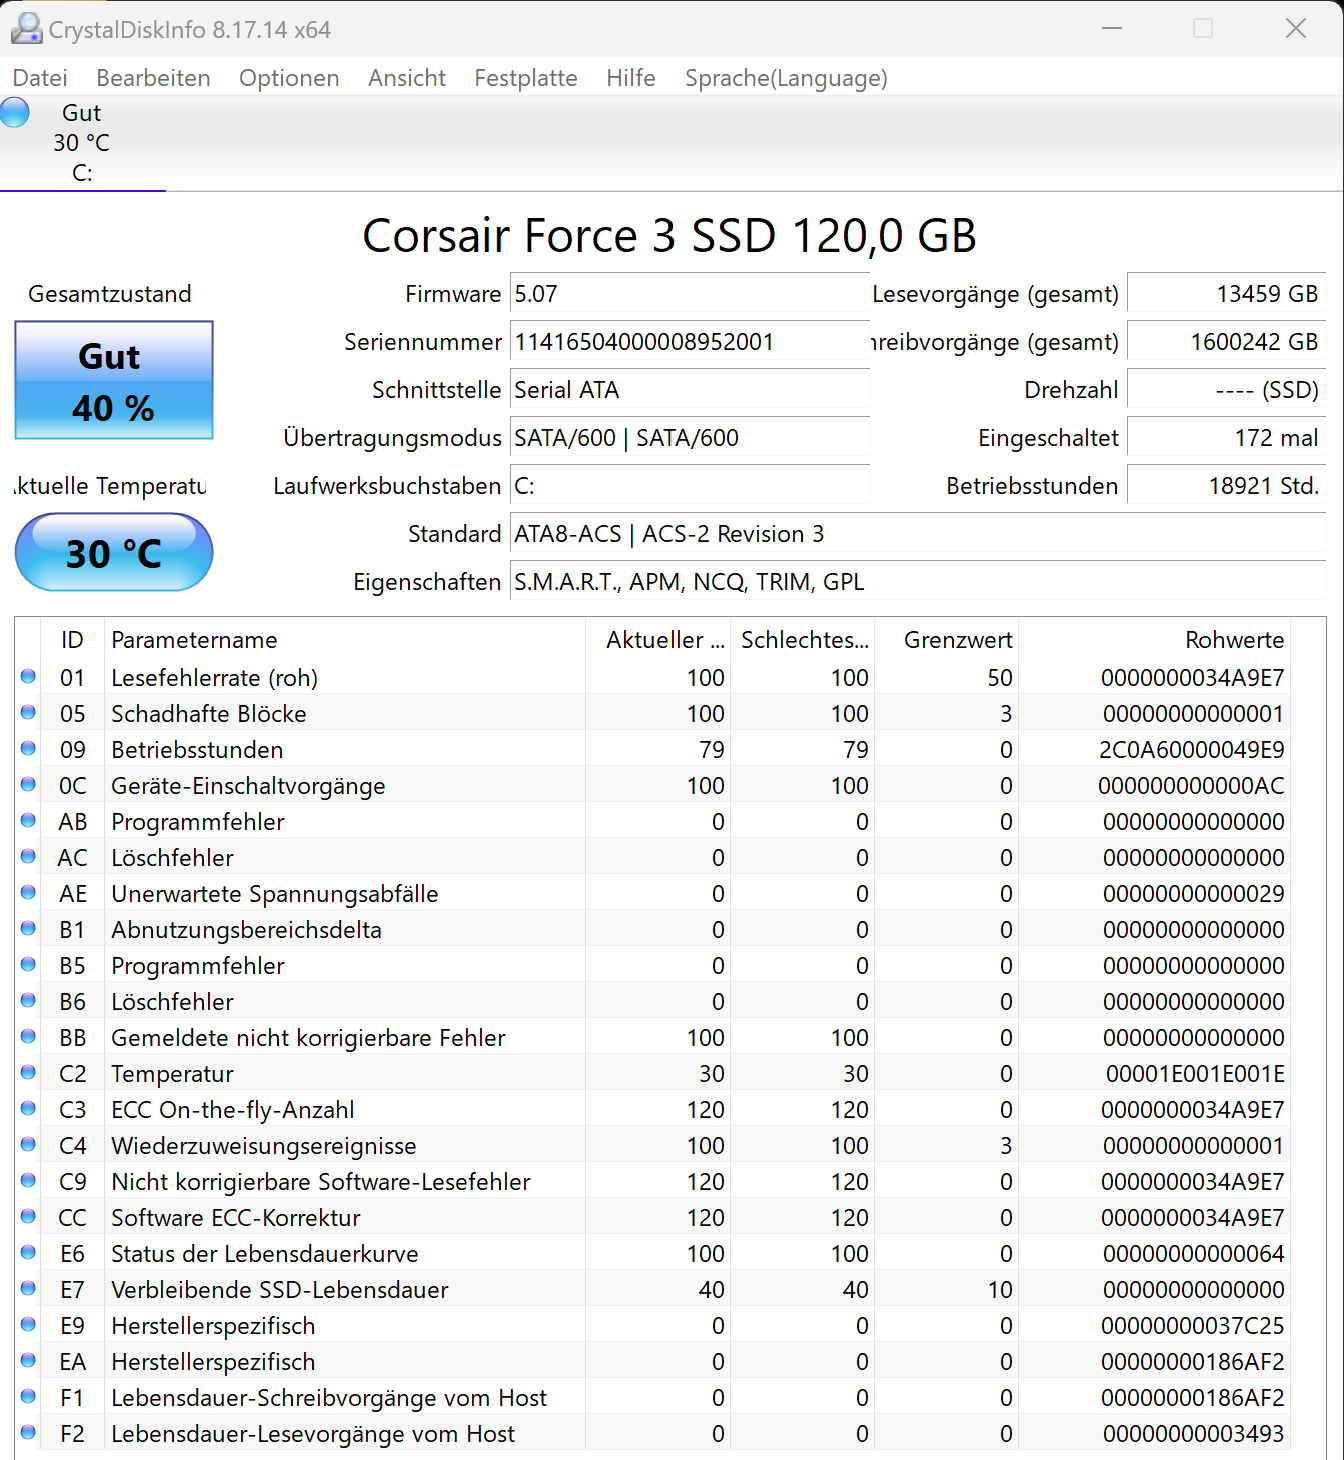Click status orb of Status der Lebensdauerkurve
Image resolution: width=1344 pixels, height=1460 pixels.
pos(28,1252)
